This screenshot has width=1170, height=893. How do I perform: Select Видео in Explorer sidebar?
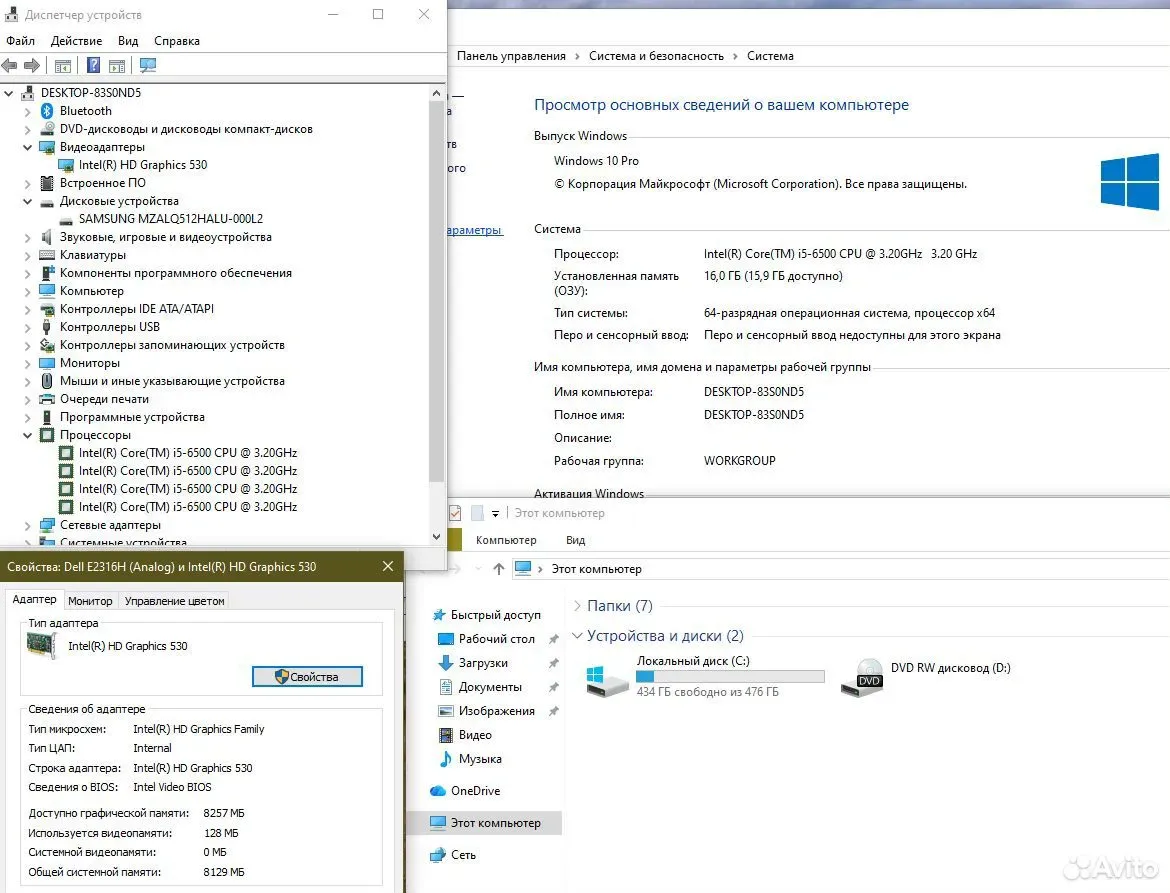click(475, 735)
